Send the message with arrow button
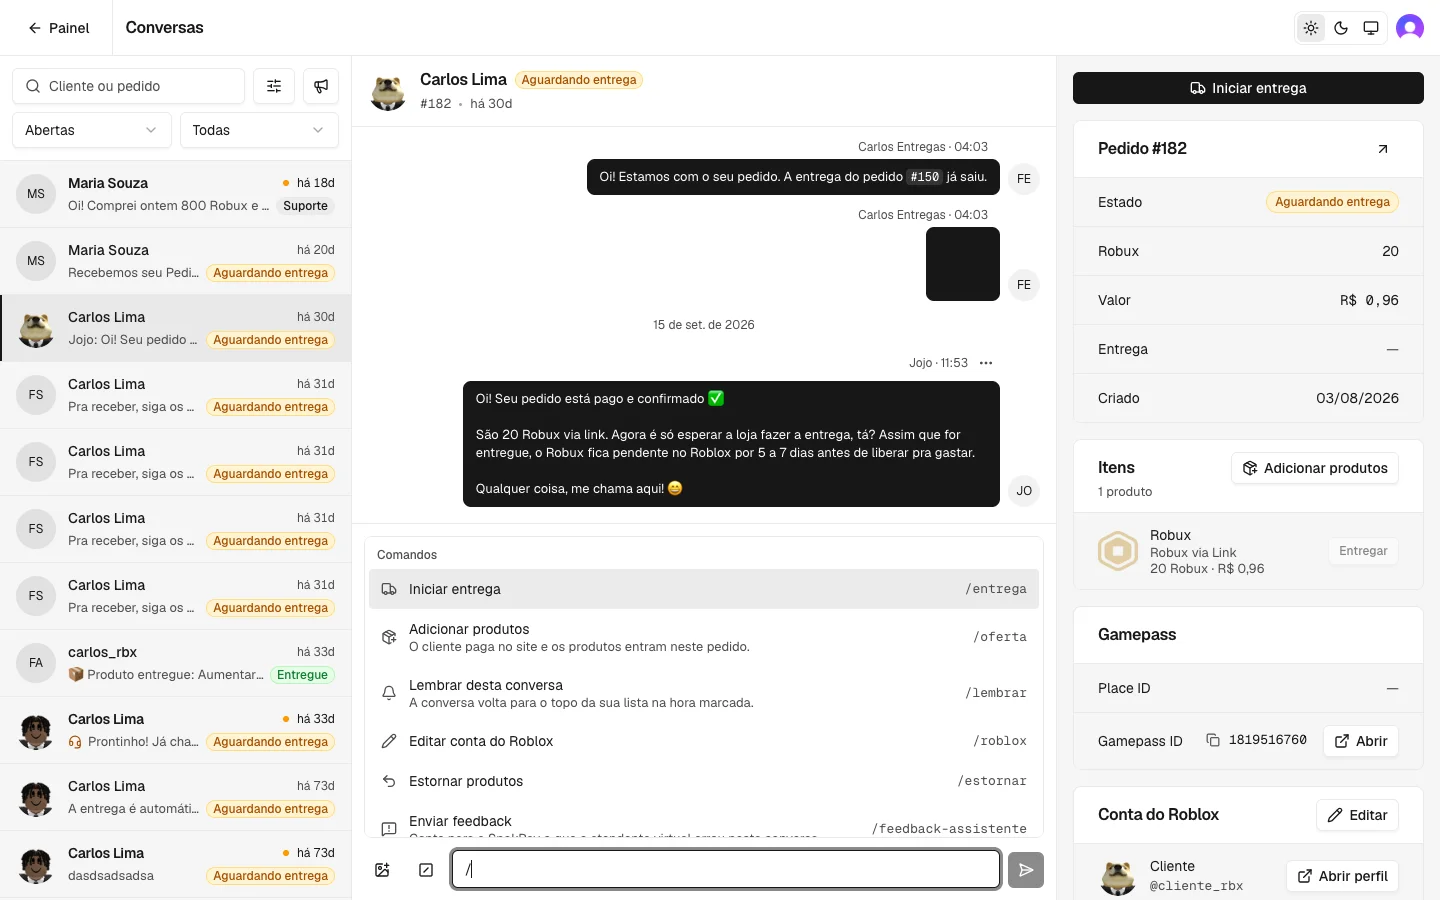 click(1026, 870)
